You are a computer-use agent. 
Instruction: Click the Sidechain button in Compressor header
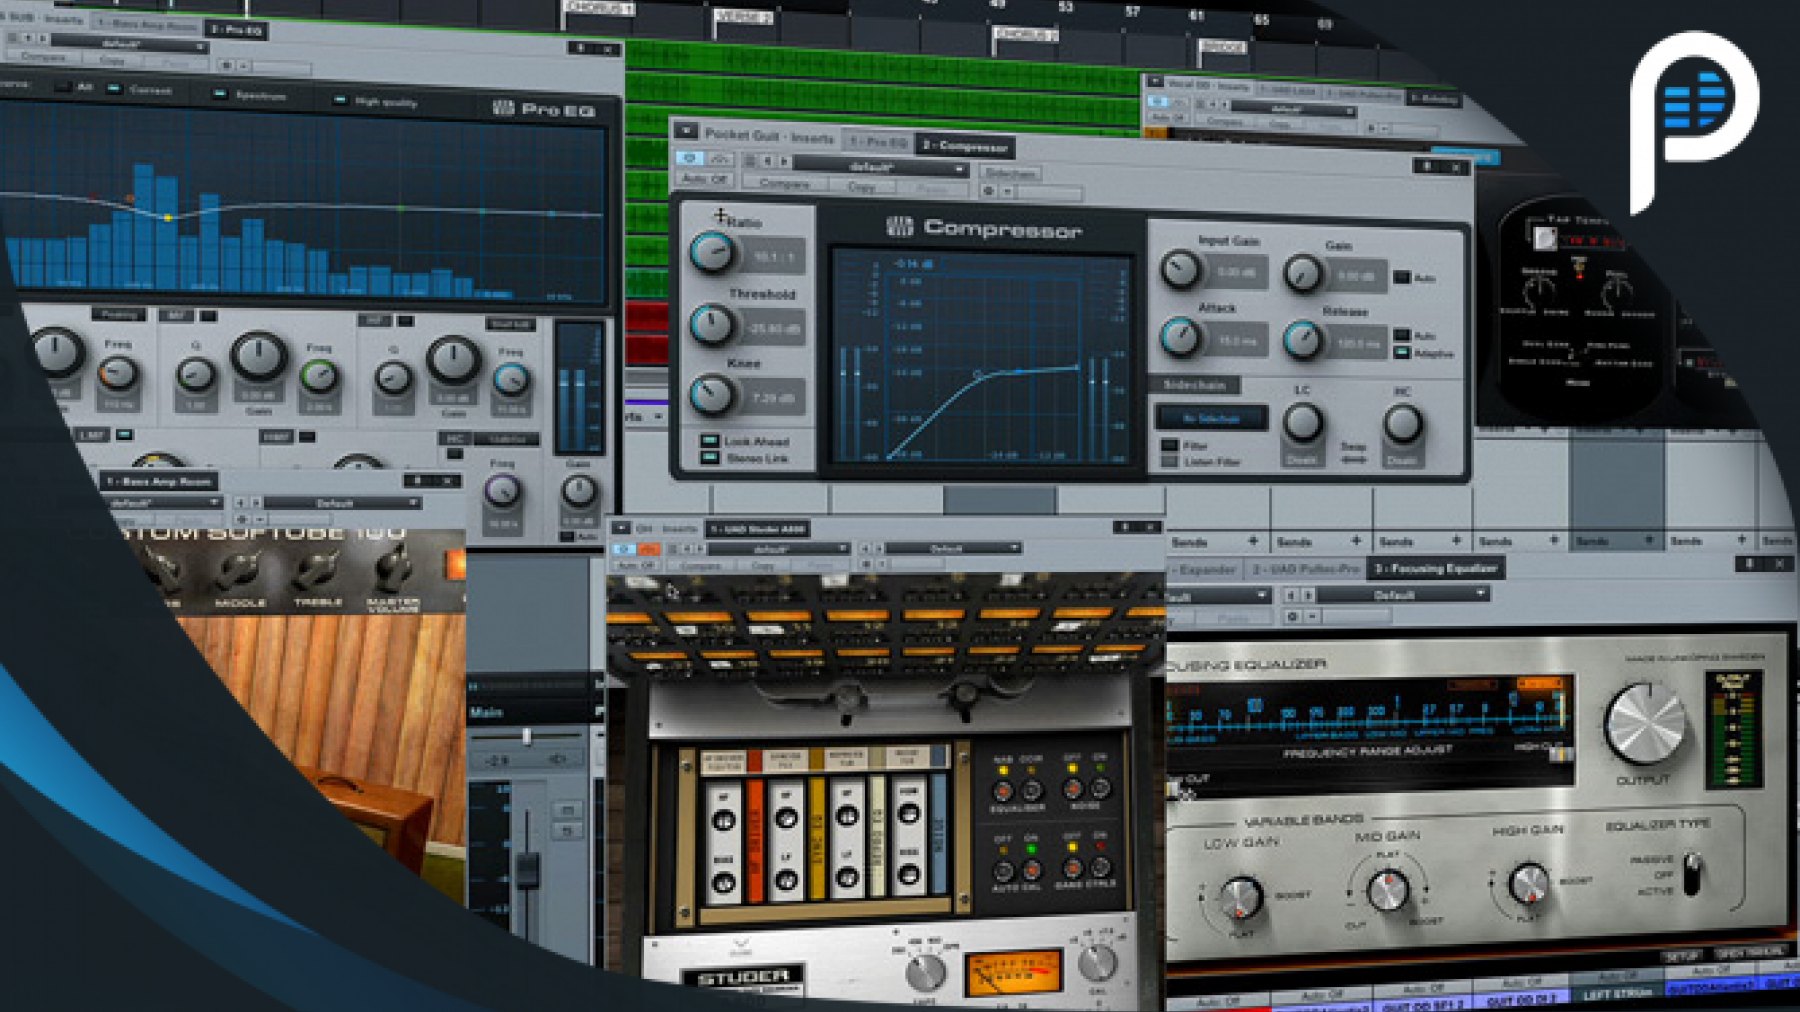point(1010,173)
